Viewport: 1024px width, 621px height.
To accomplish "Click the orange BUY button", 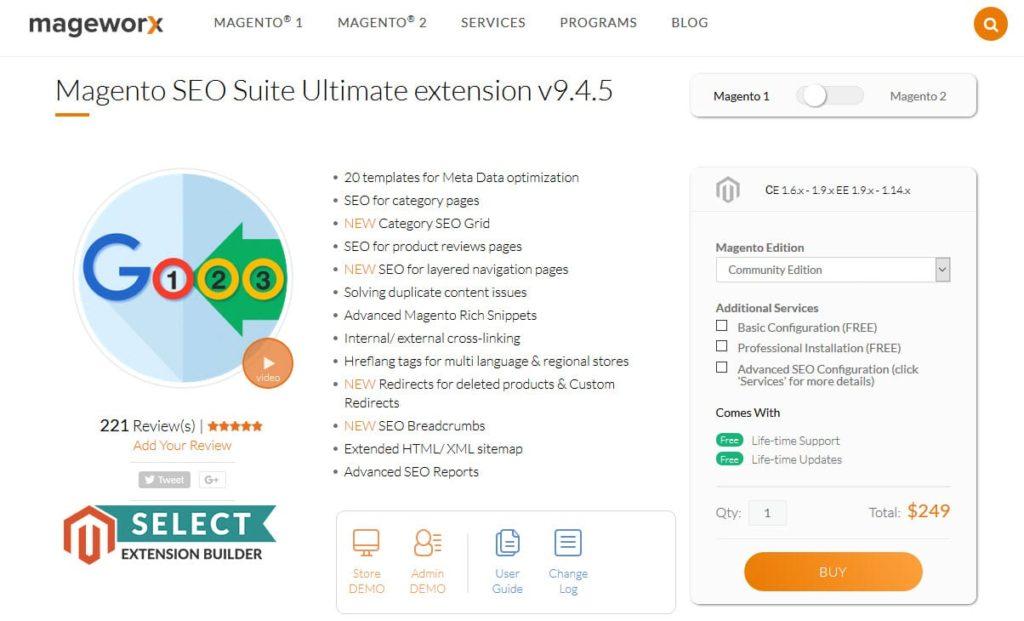I will [x=833, y=572].
